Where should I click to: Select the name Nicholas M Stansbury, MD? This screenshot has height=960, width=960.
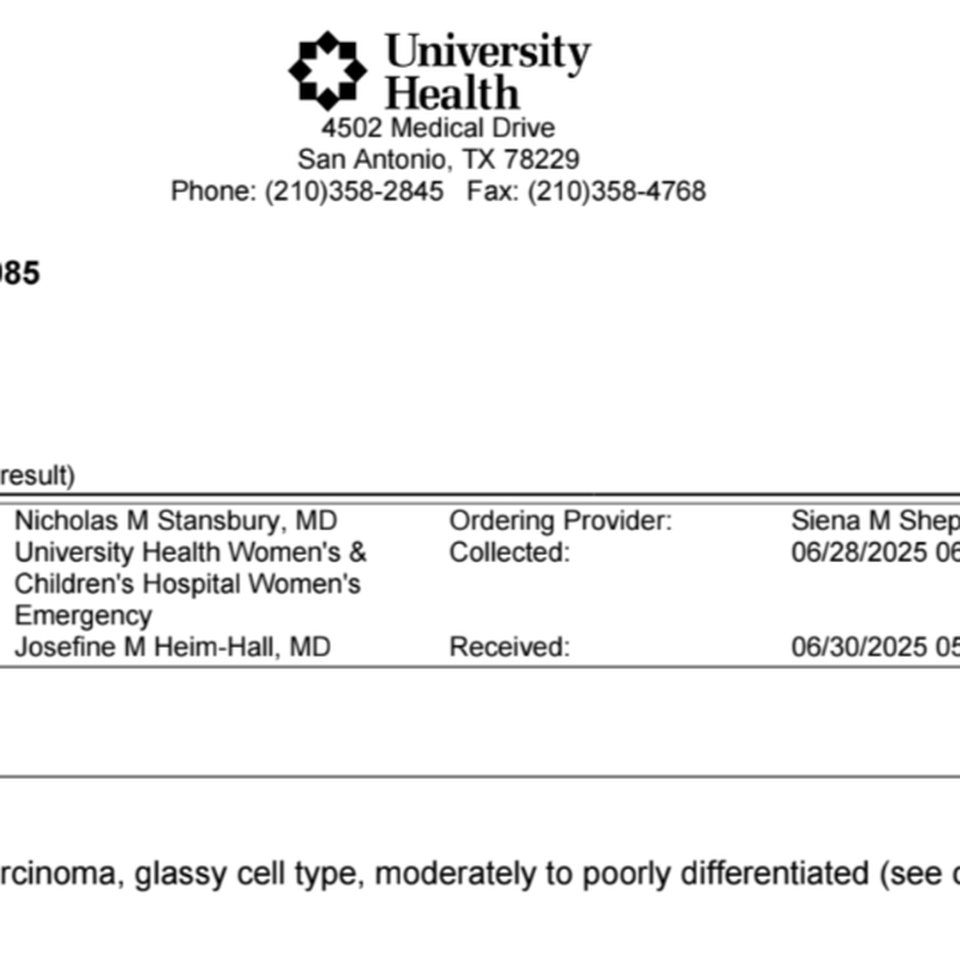(x=176, y=521)
